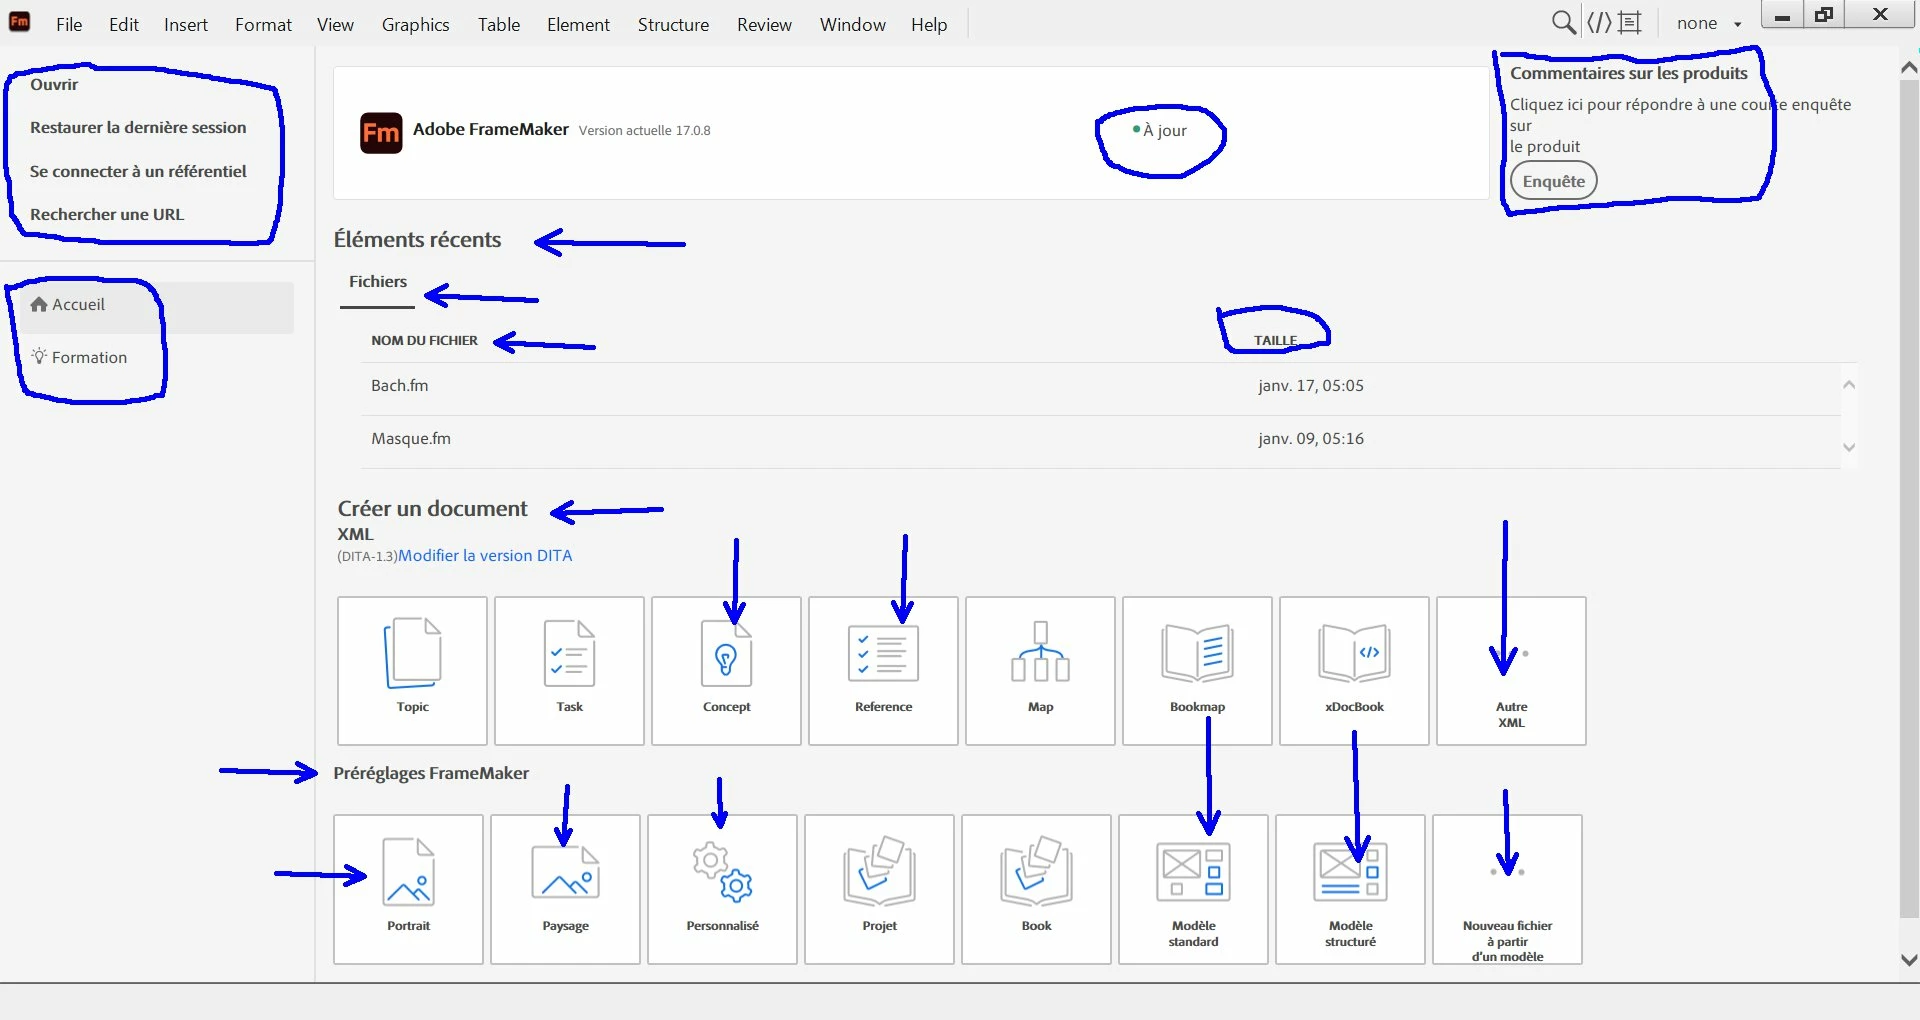Open recent file Masque.fm

point(411,439)
